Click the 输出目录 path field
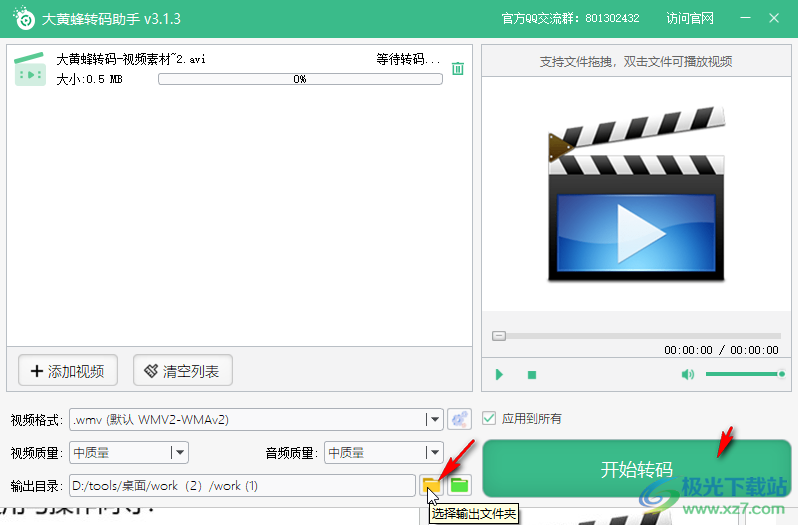This screenshot has width=798, height=525. click(242, 486)
